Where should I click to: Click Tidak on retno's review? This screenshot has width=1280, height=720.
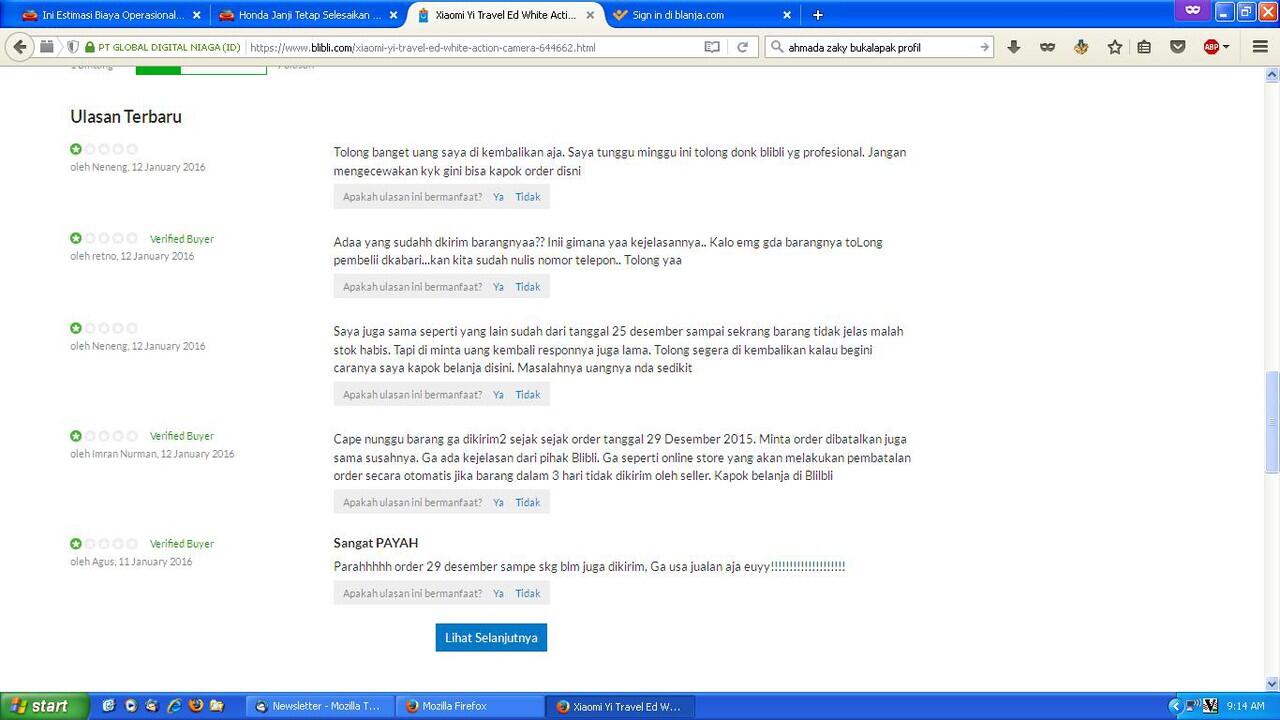(528, 287)
